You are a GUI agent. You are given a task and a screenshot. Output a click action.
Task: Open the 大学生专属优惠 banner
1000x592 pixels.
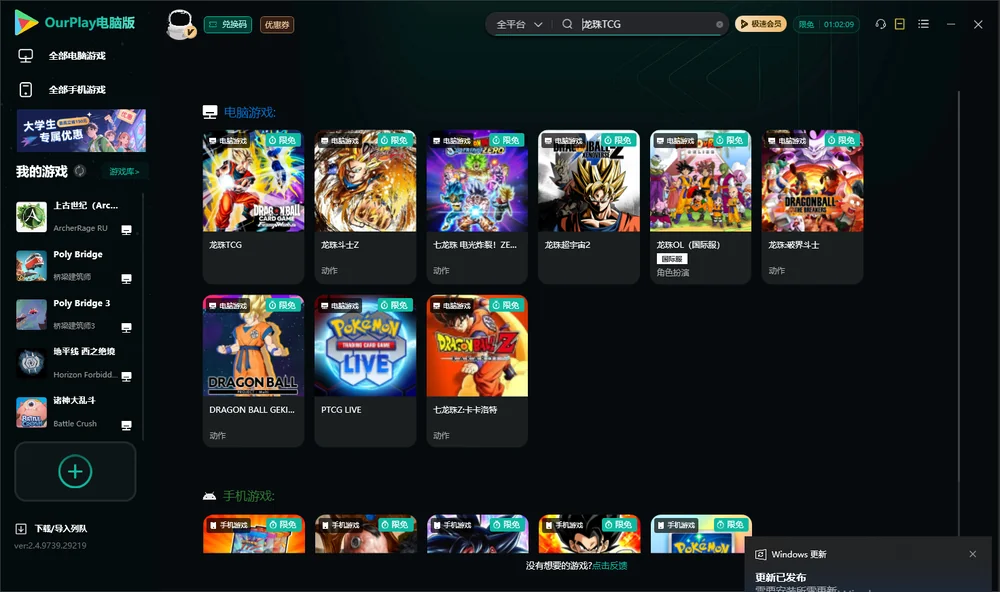tap(81, 131)
